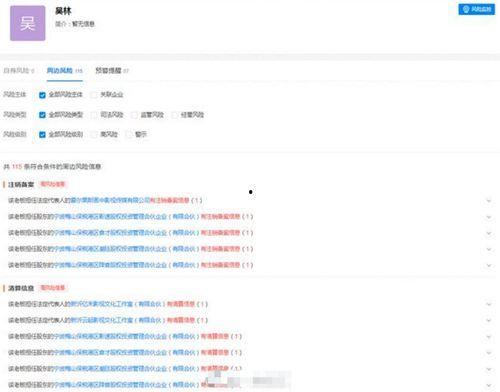
Task: Uncheck the 全部风险主体 checkbox
Action: click(42, 95)
